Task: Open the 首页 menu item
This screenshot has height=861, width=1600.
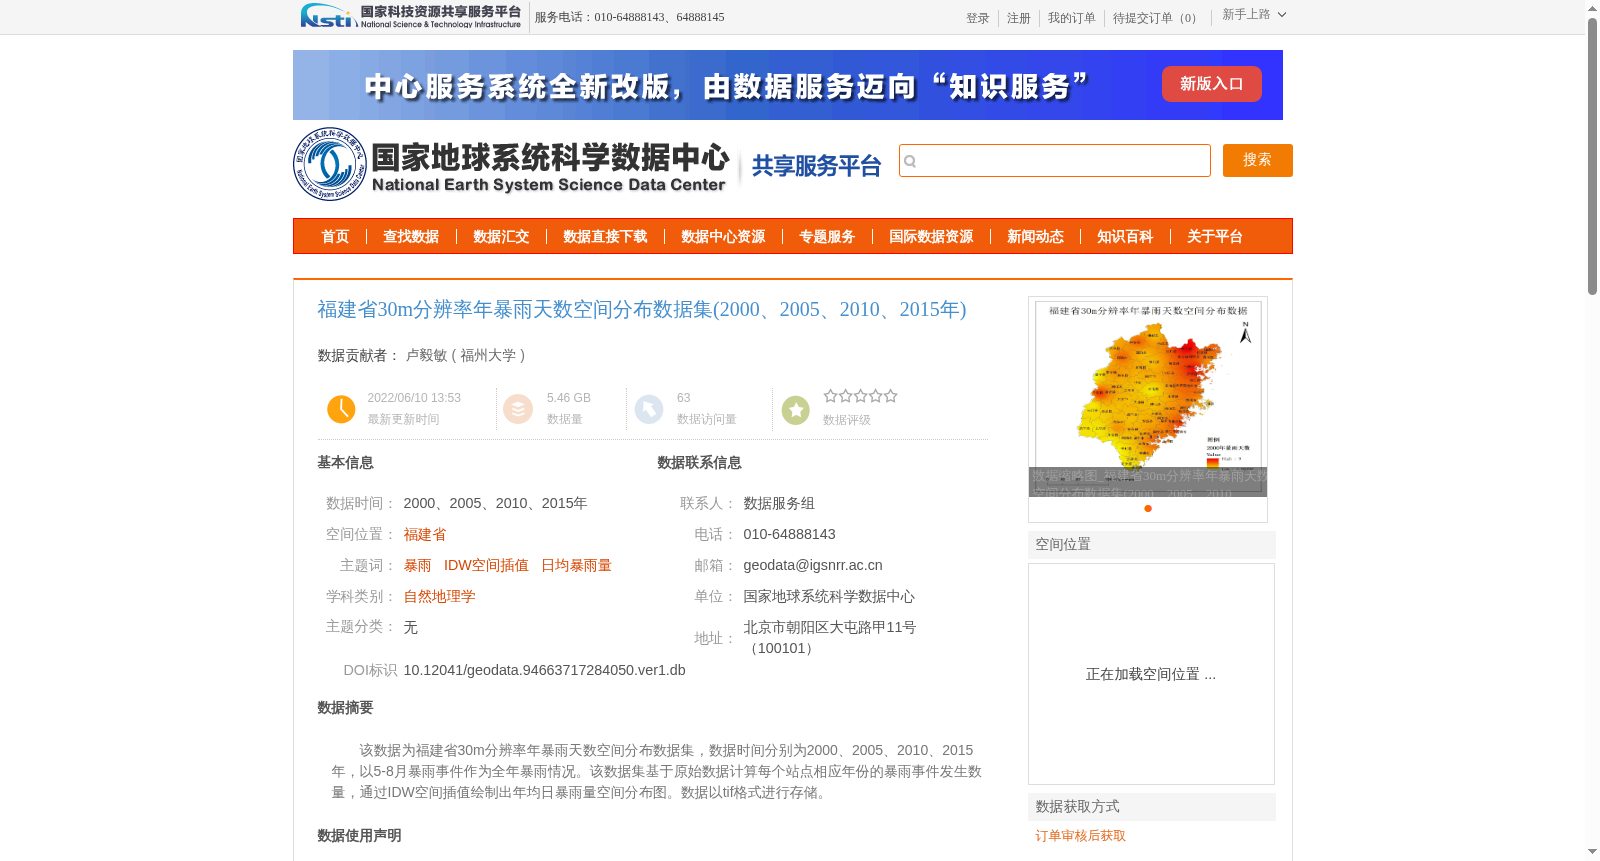Action: [335, 236]
